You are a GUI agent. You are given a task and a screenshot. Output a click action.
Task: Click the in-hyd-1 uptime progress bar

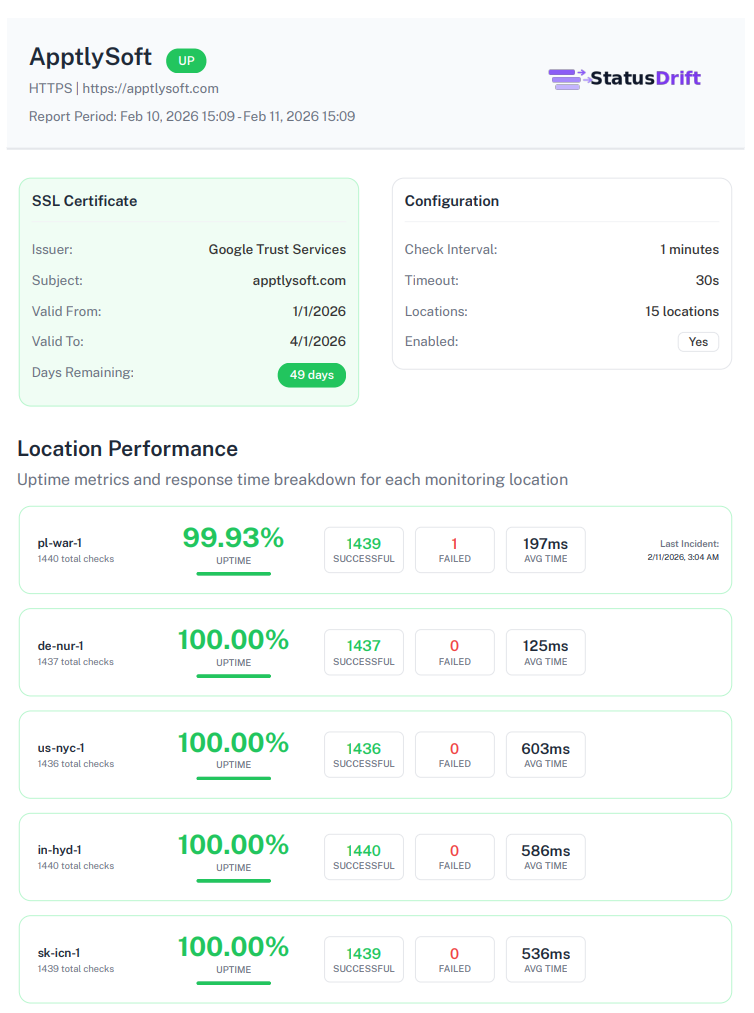(x=233, y=881)
